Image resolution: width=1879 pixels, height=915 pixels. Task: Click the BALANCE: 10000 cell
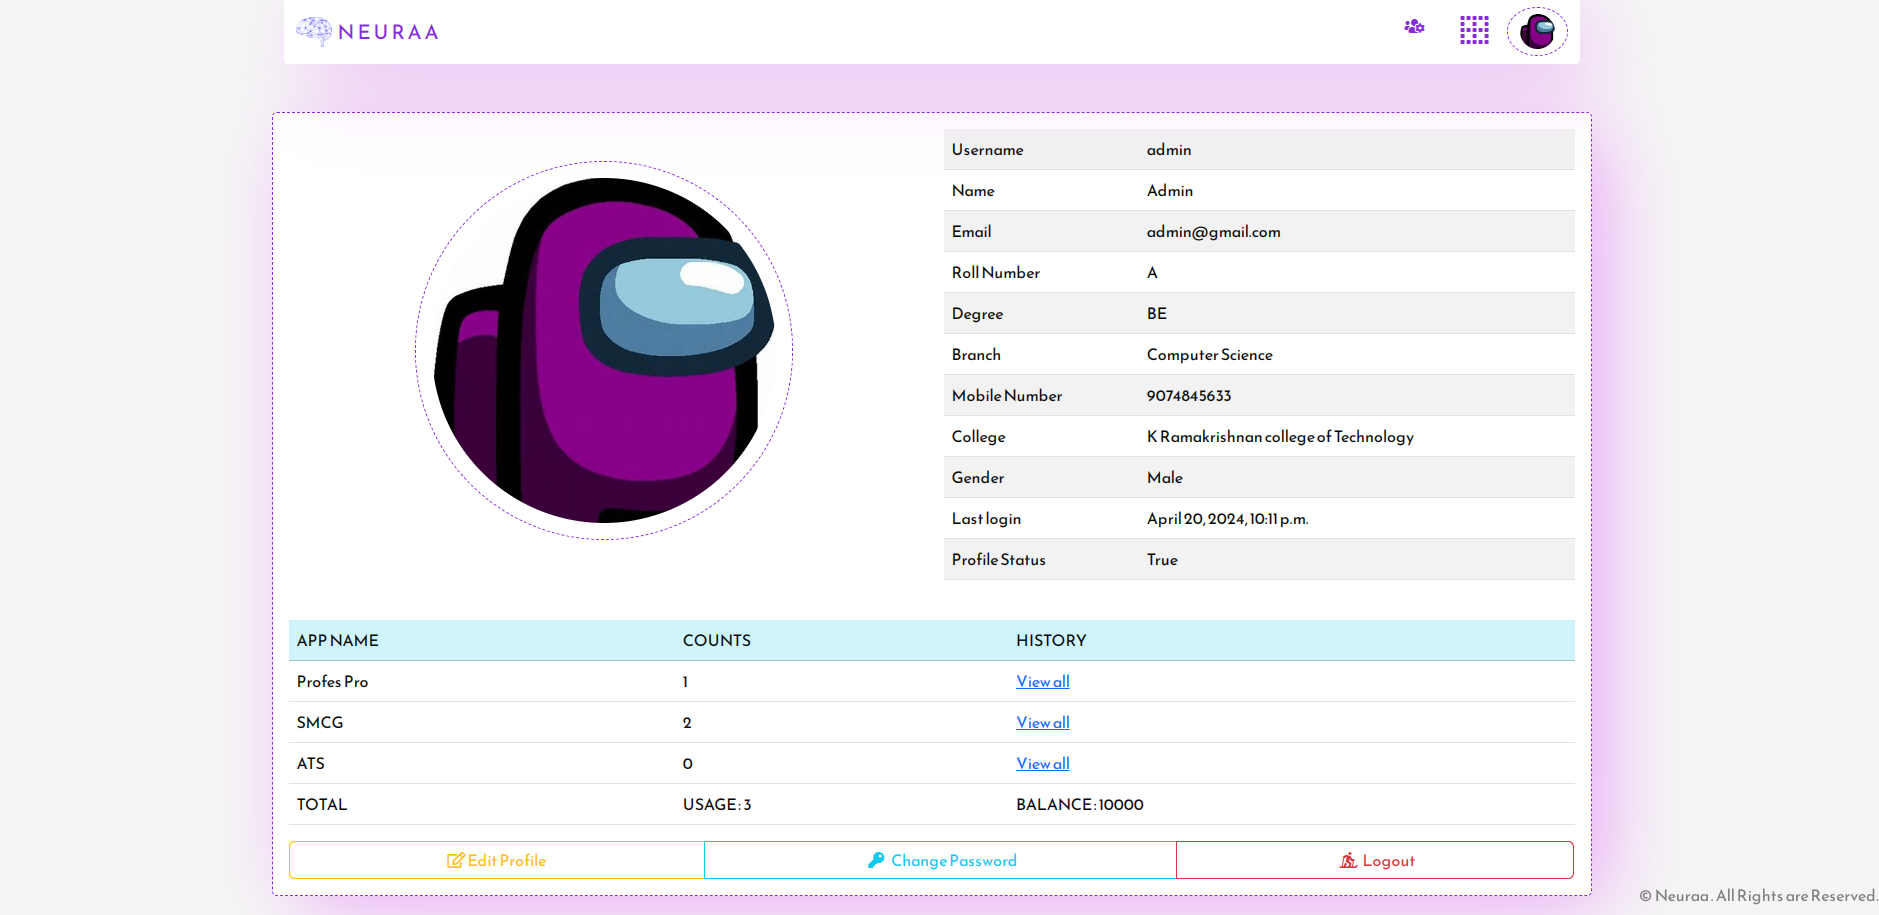coord(1080,805)
